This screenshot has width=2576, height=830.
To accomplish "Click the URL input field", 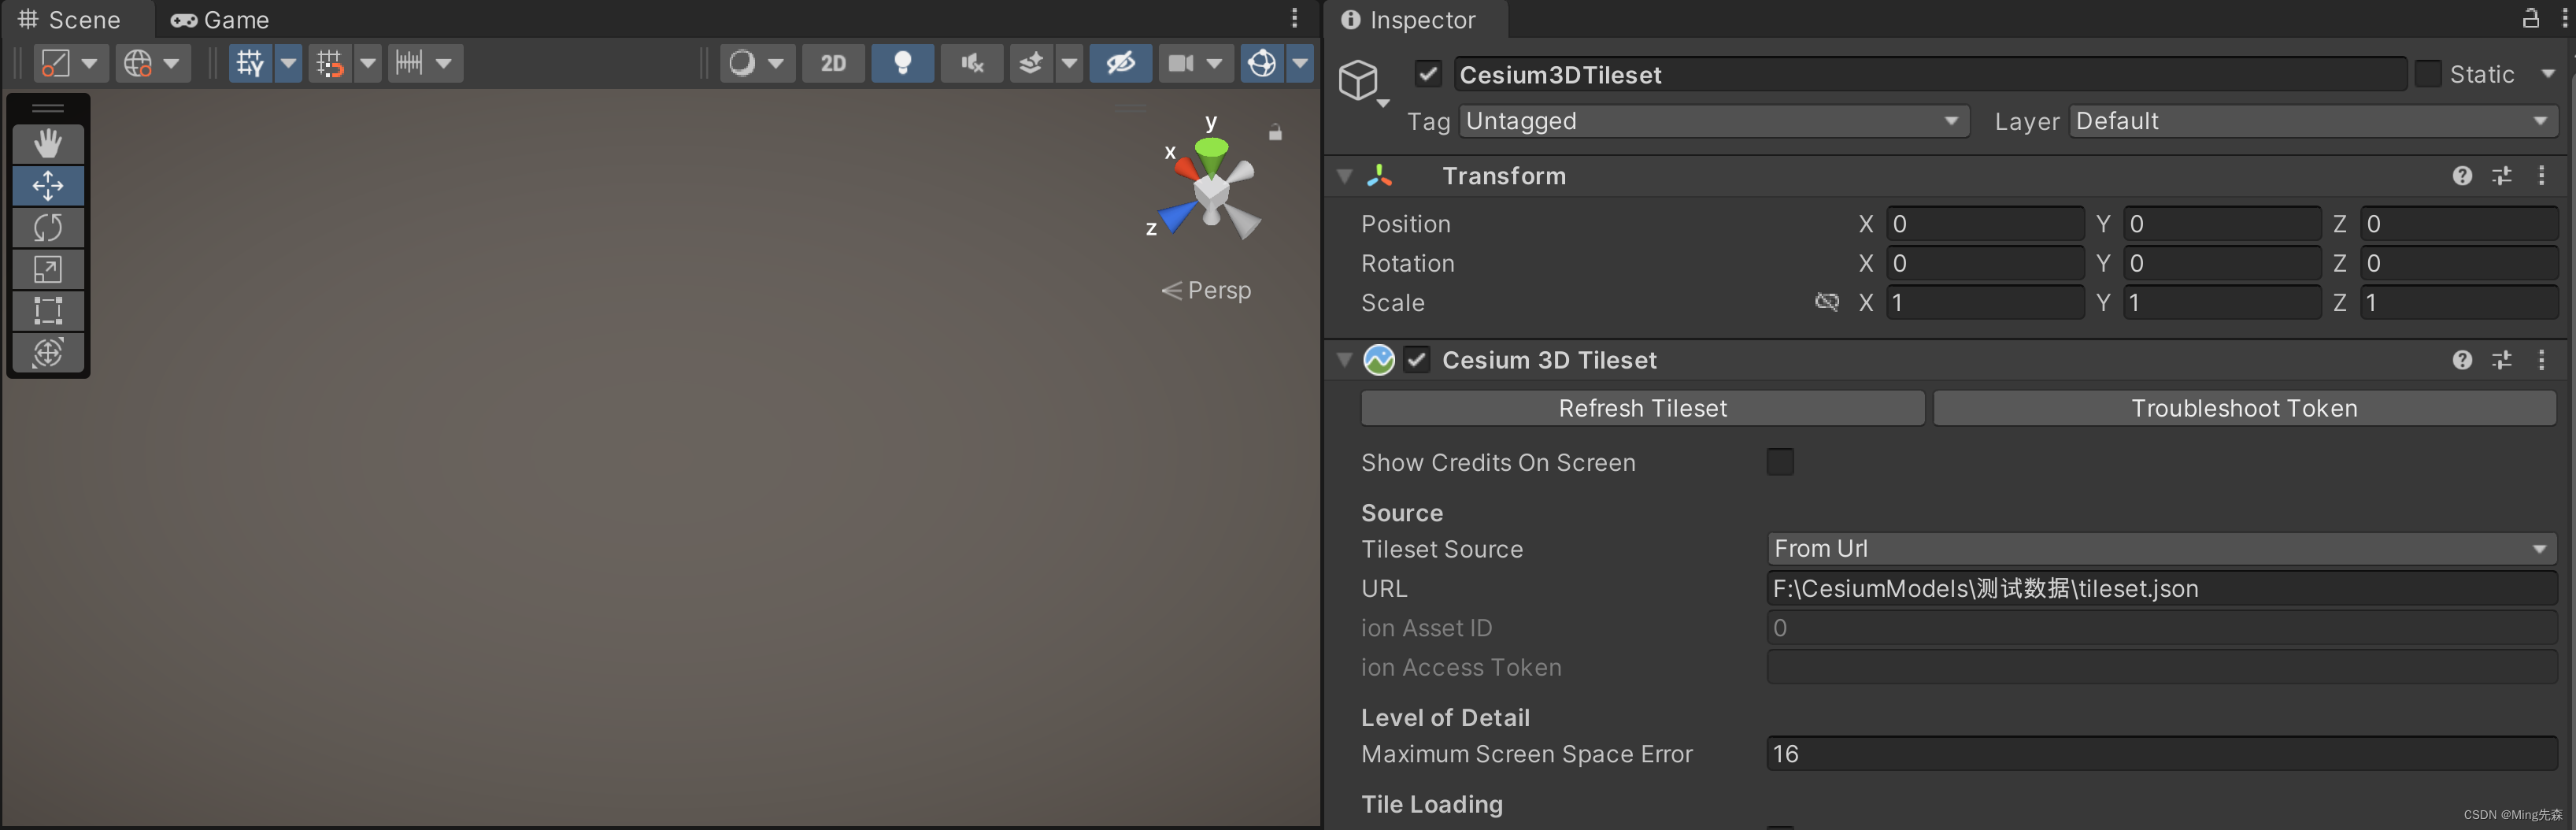I will point(2161,589).
